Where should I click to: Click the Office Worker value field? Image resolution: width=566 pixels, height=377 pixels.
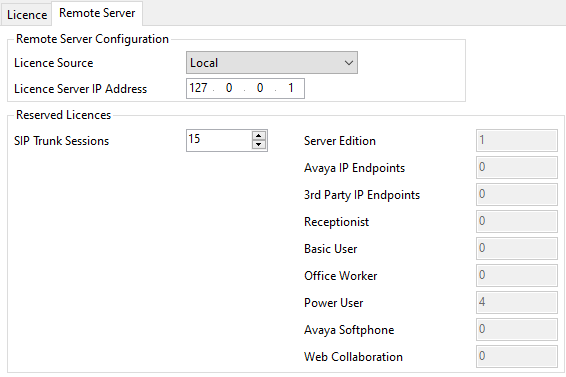click(517, 276)
